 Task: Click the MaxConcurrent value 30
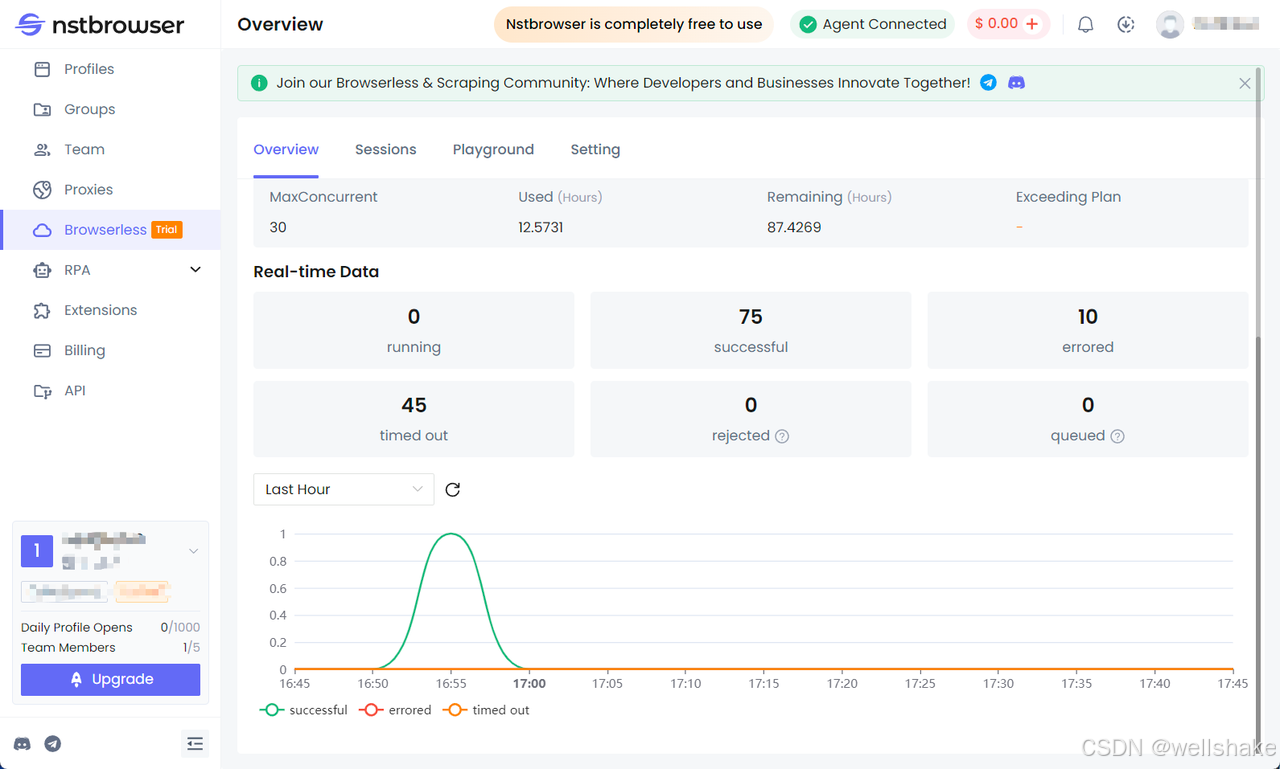278,227
